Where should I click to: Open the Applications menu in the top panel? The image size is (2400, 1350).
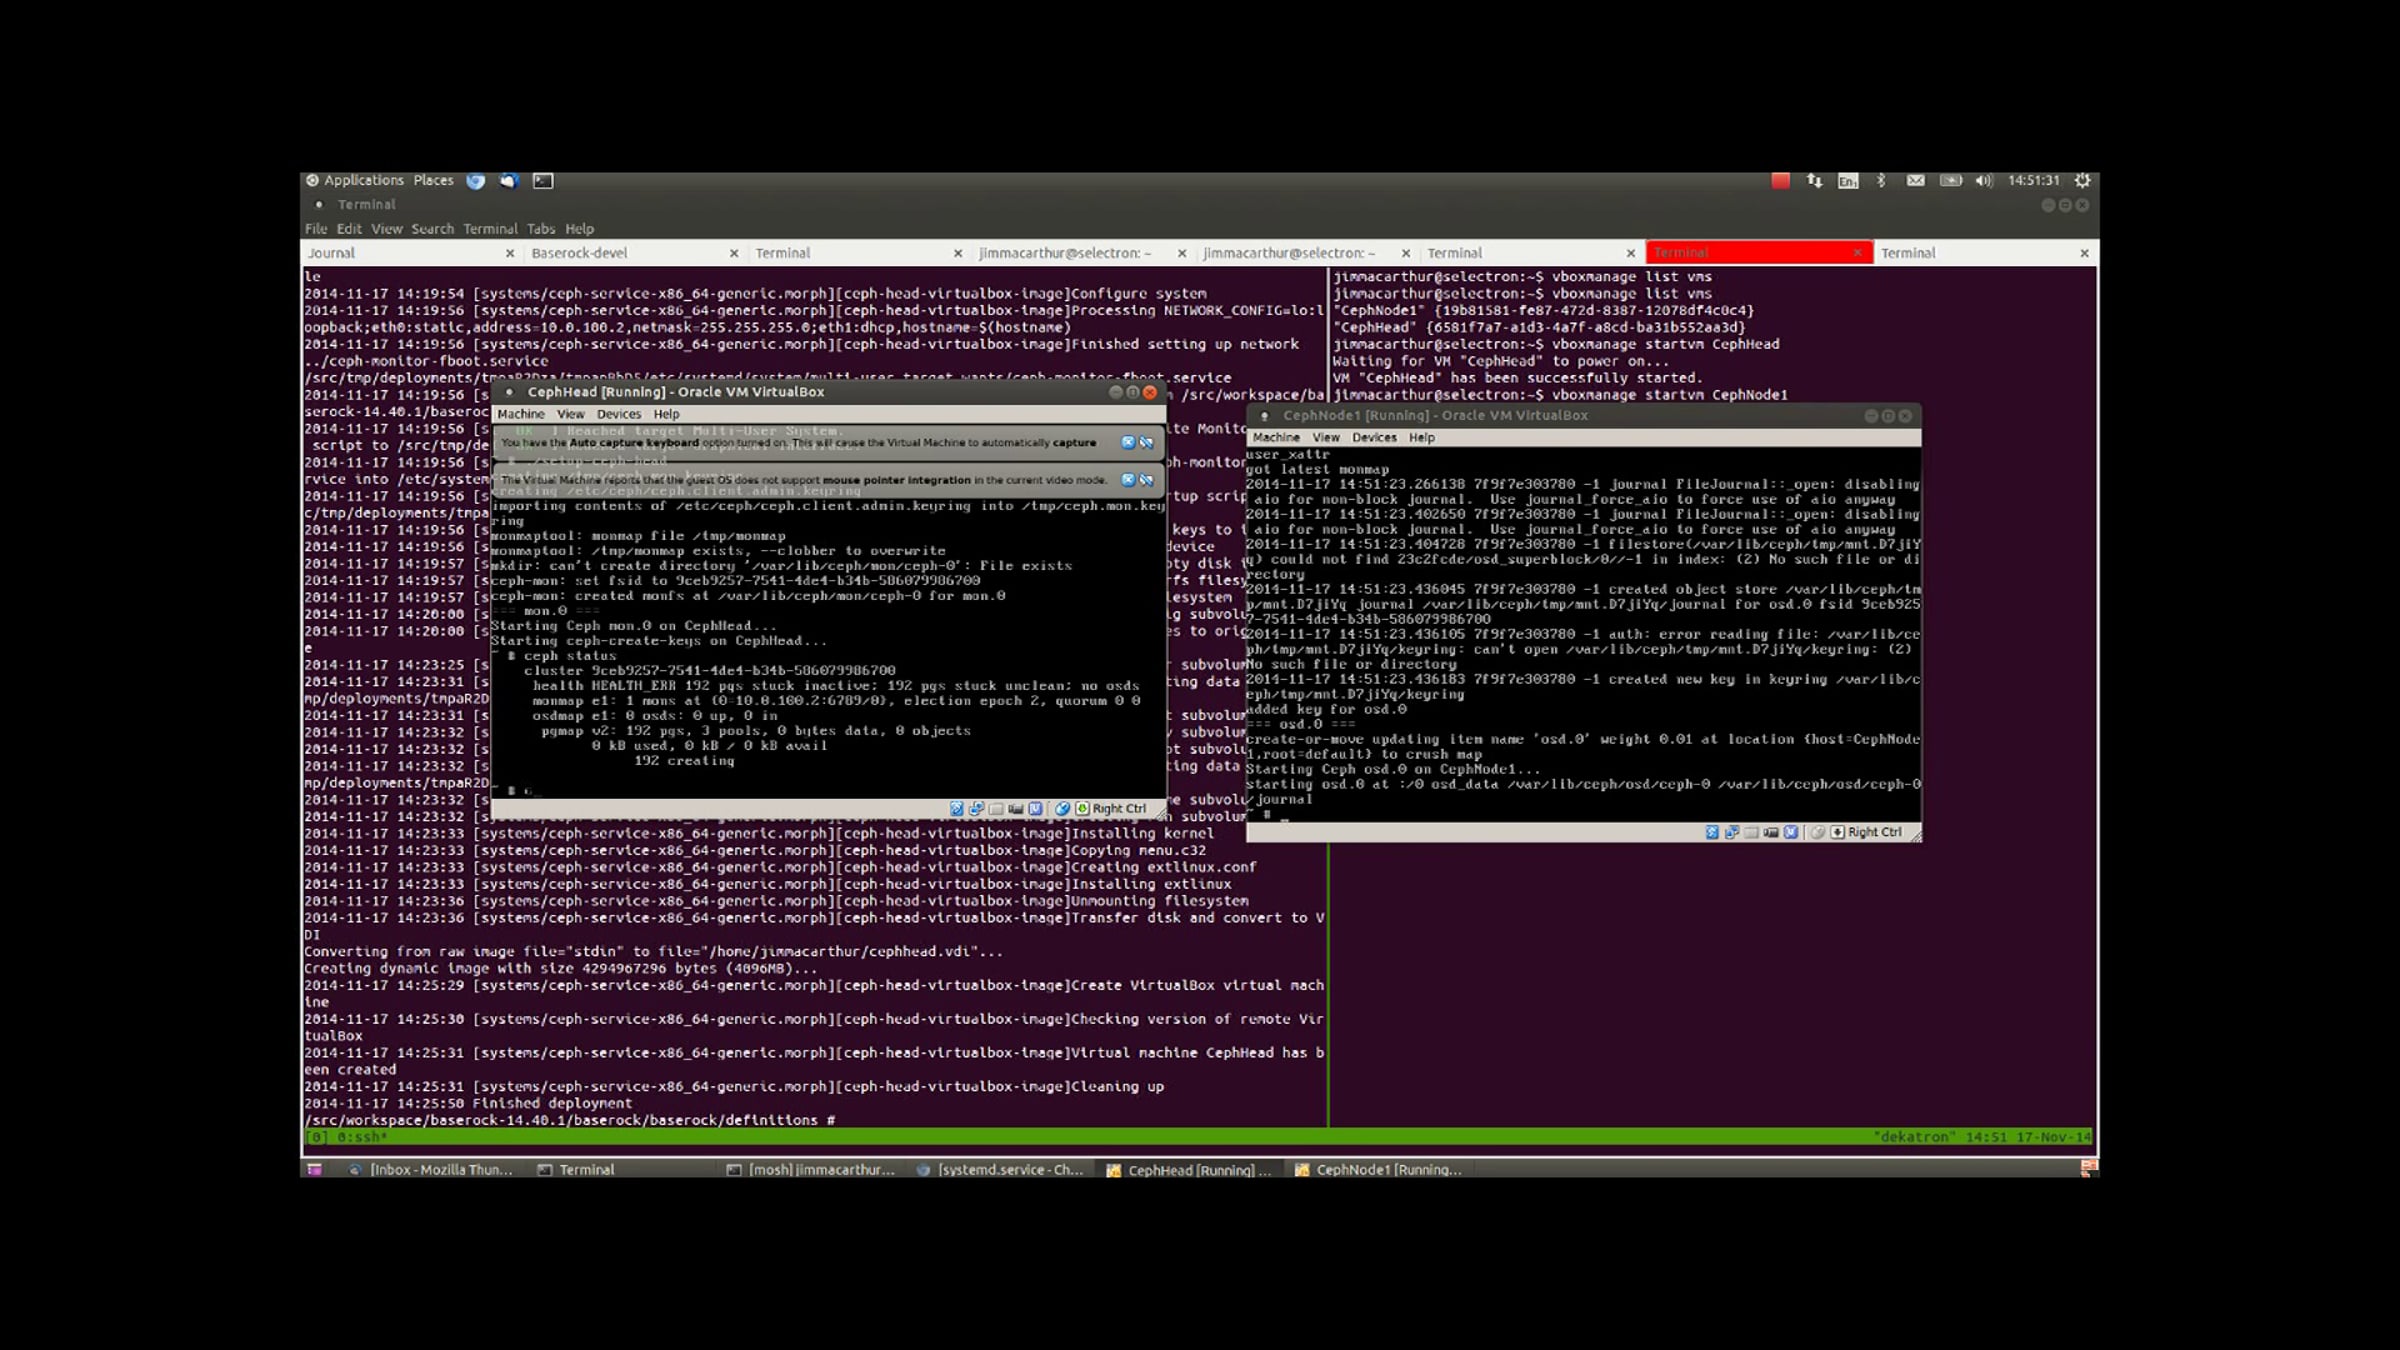point(355,180)
